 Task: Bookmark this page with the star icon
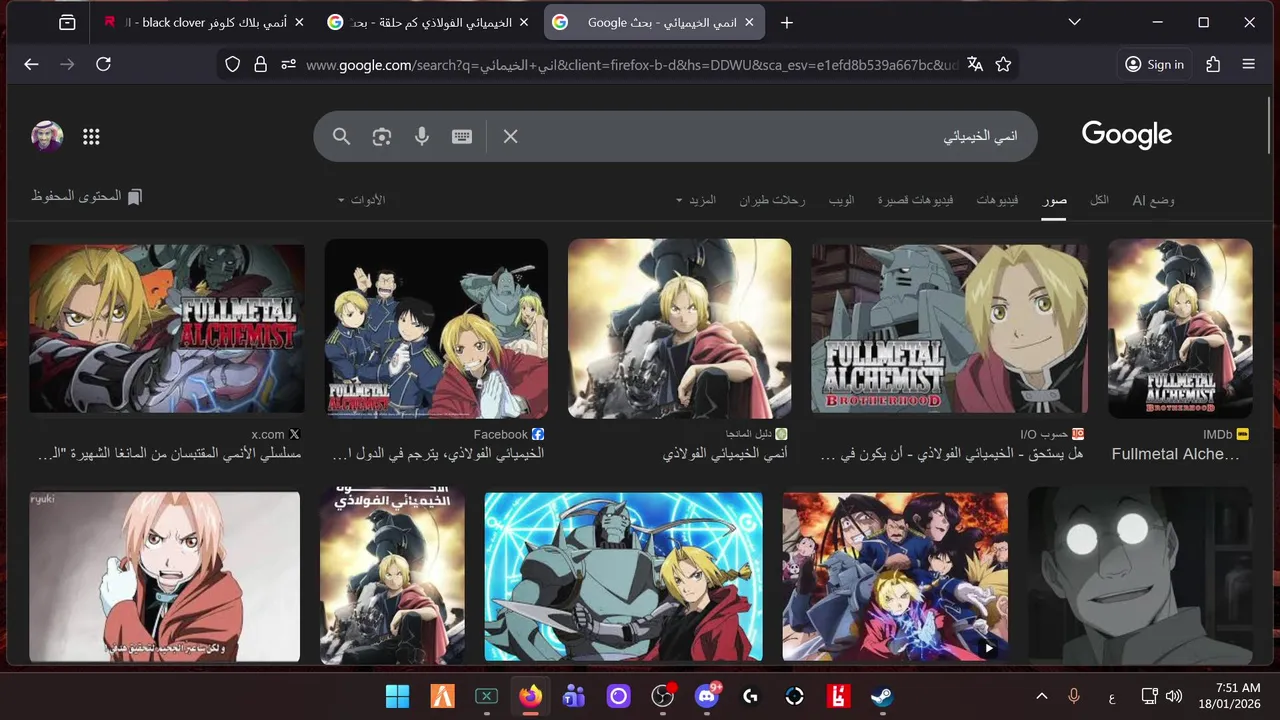tap(1003, 64)
